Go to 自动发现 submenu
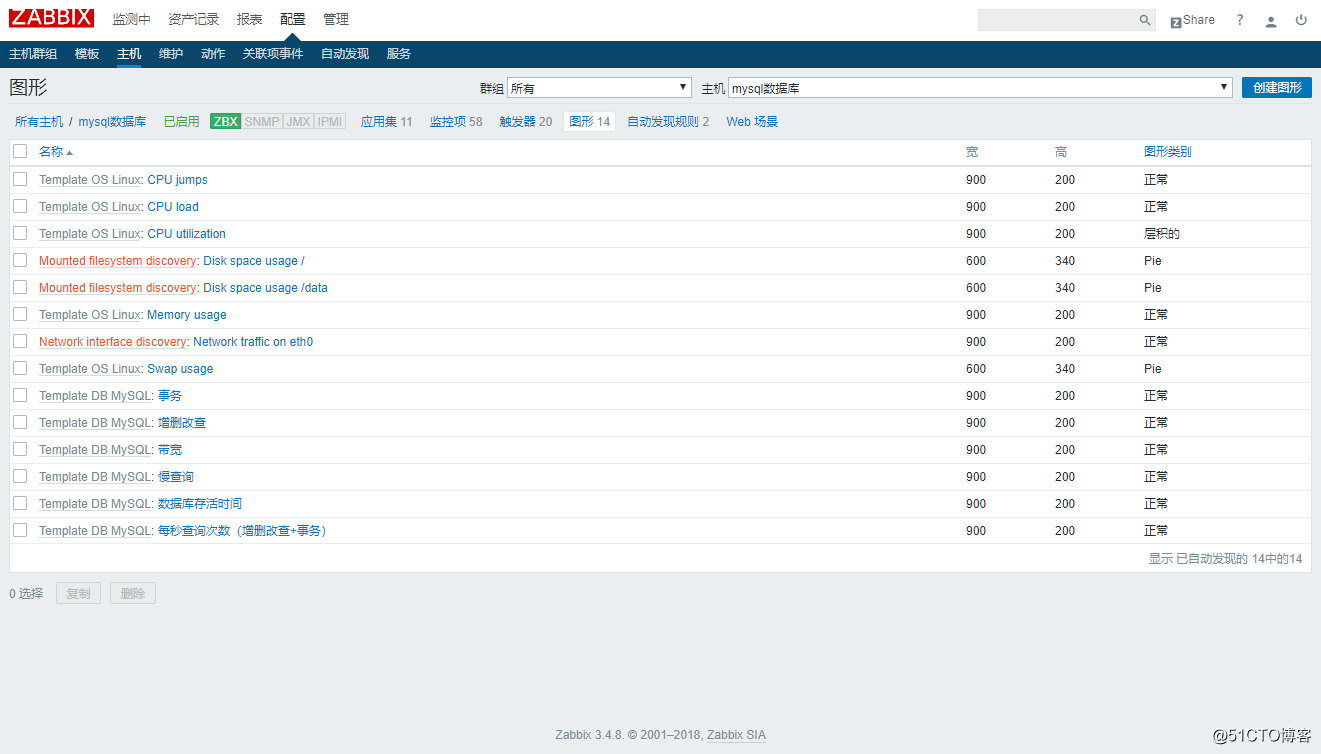Viewport: 1321px width, 754px height. [345, 54]
